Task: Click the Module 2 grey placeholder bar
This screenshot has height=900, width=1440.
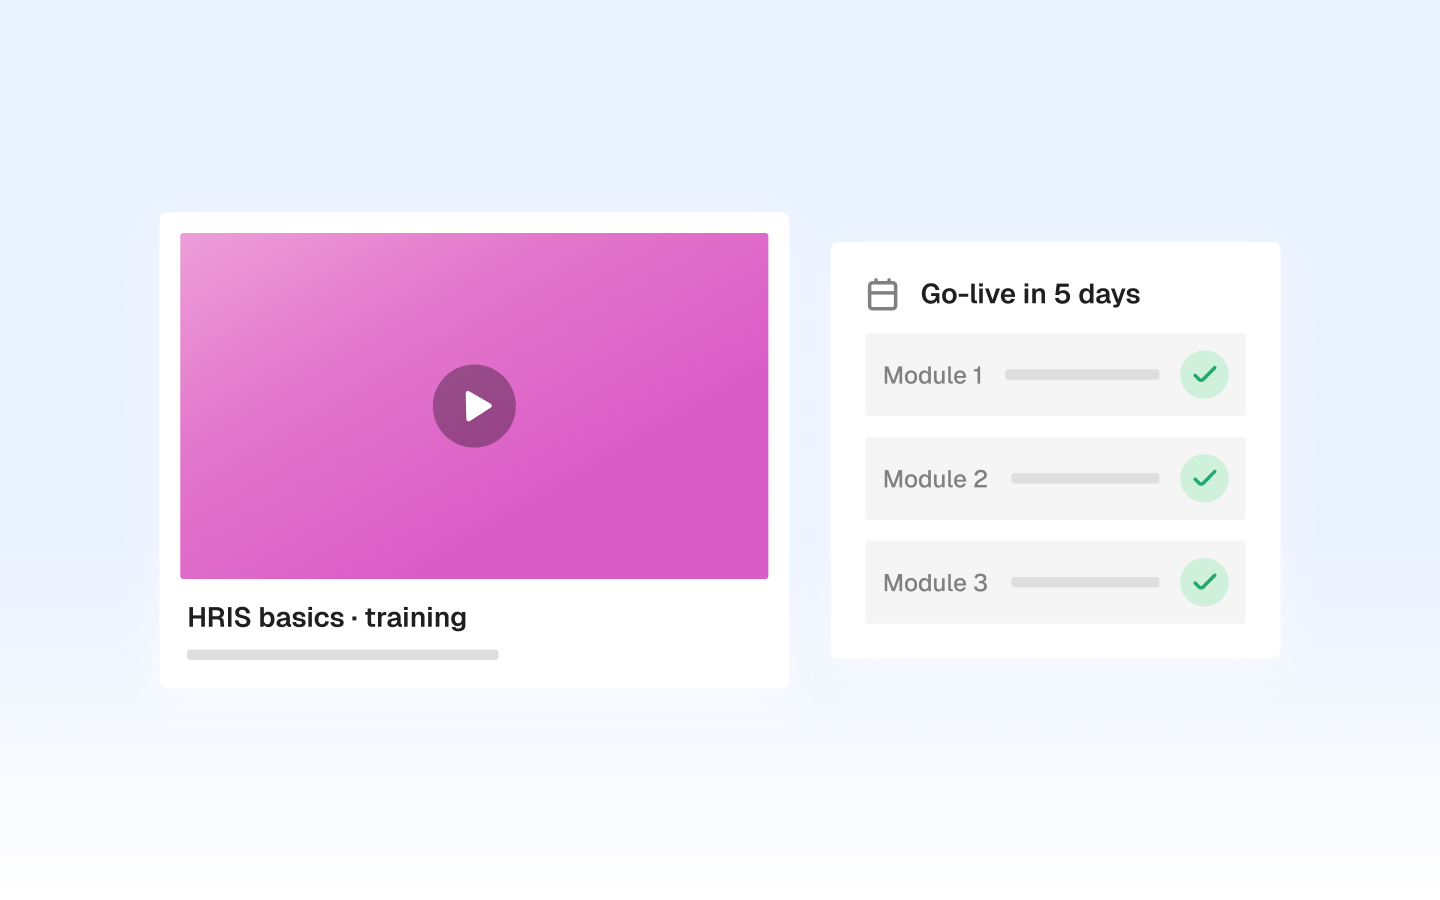Action: pos(1085,479)
